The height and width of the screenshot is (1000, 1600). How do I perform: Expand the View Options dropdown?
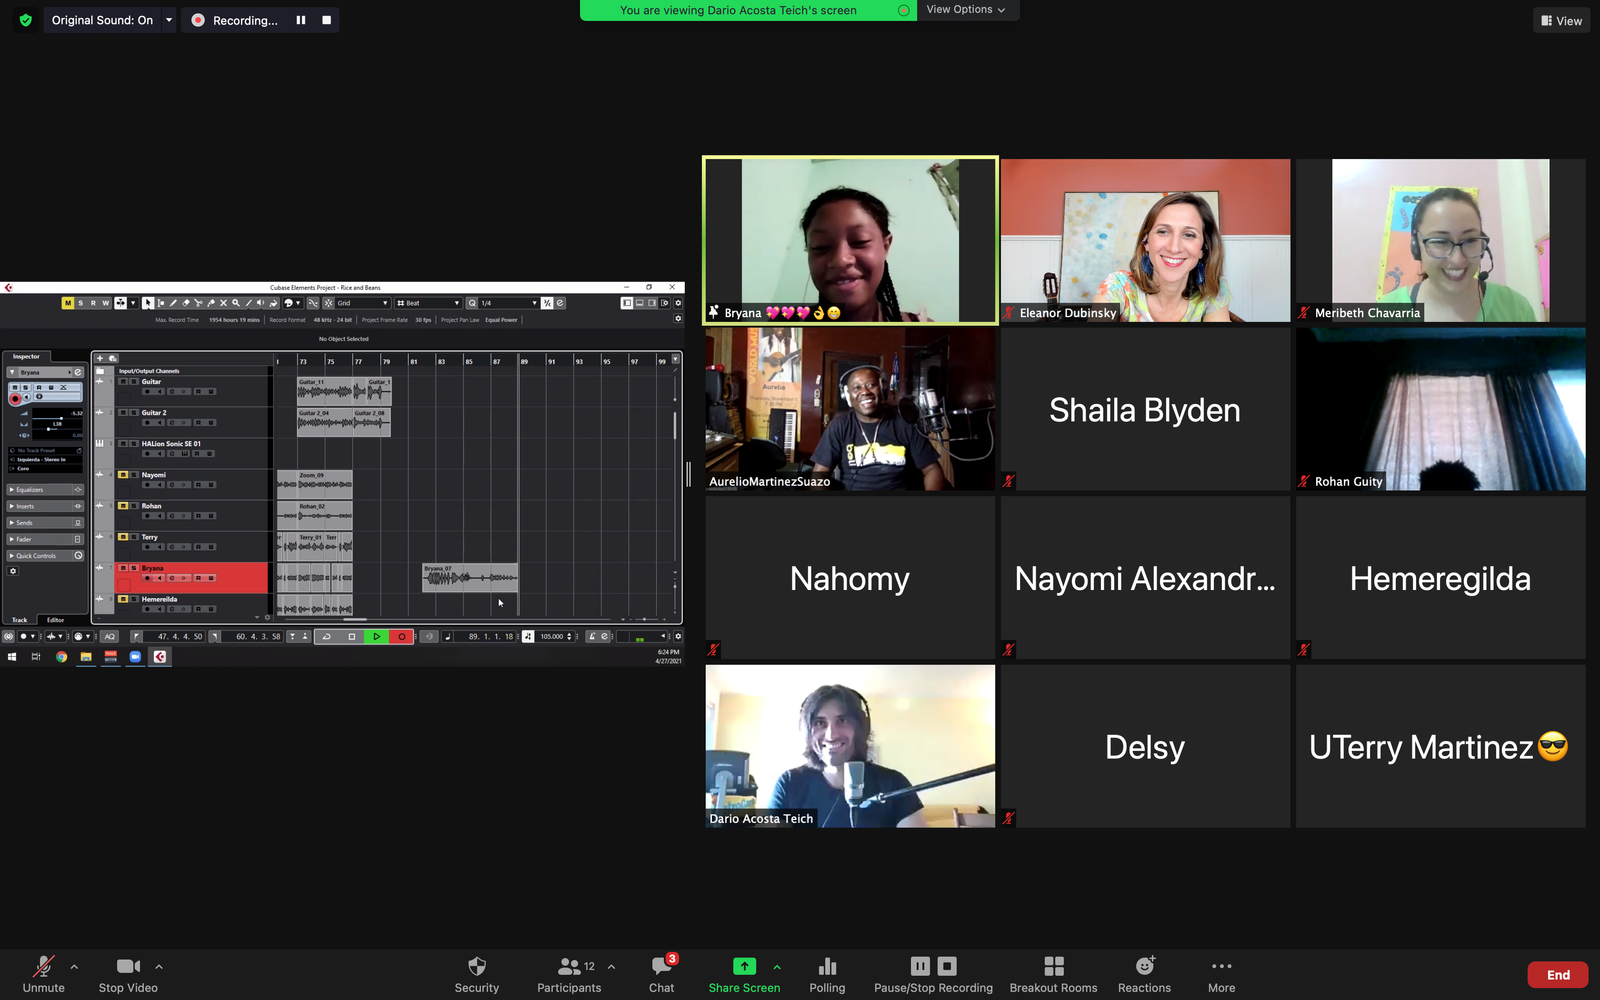pyautogui.click(x=965, y=10)
